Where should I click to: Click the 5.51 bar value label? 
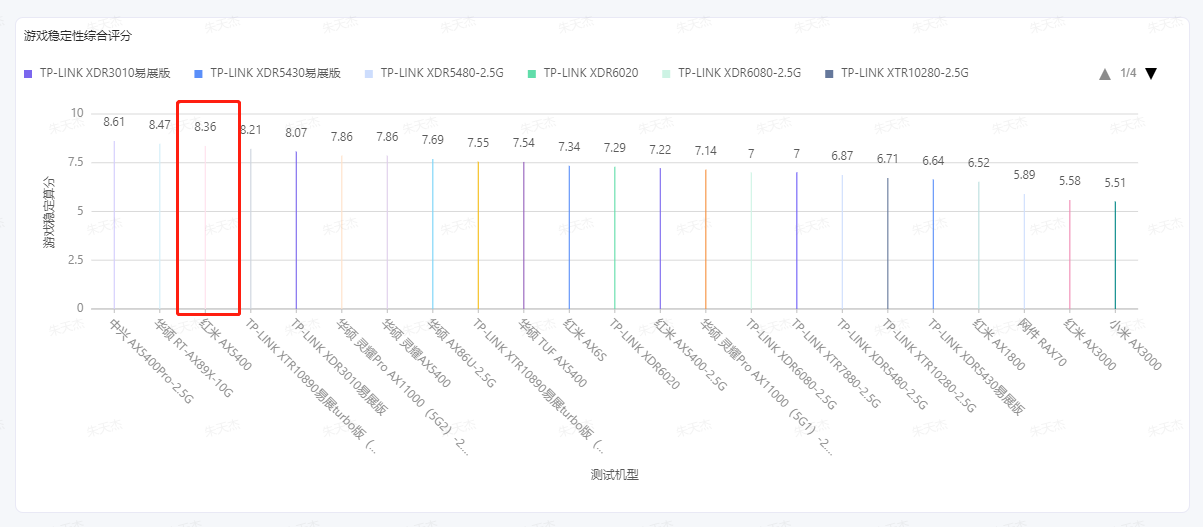pos(1115,183)
